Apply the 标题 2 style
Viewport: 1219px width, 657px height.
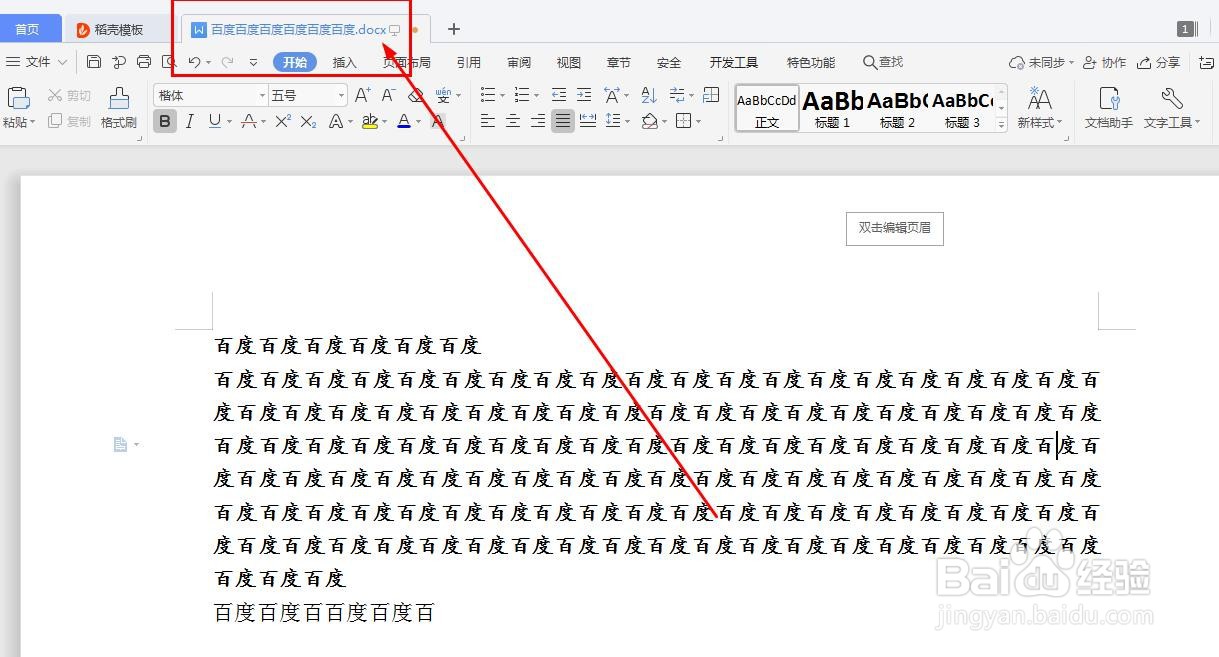click(897, 108)
